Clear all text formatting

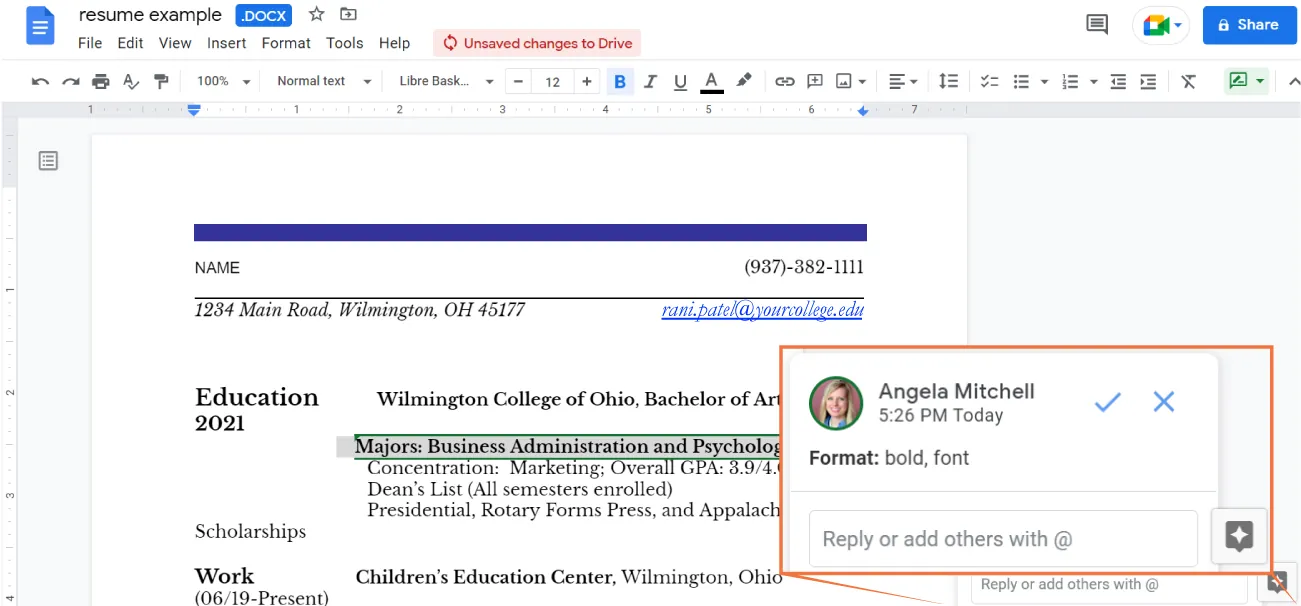(1188, 81)
